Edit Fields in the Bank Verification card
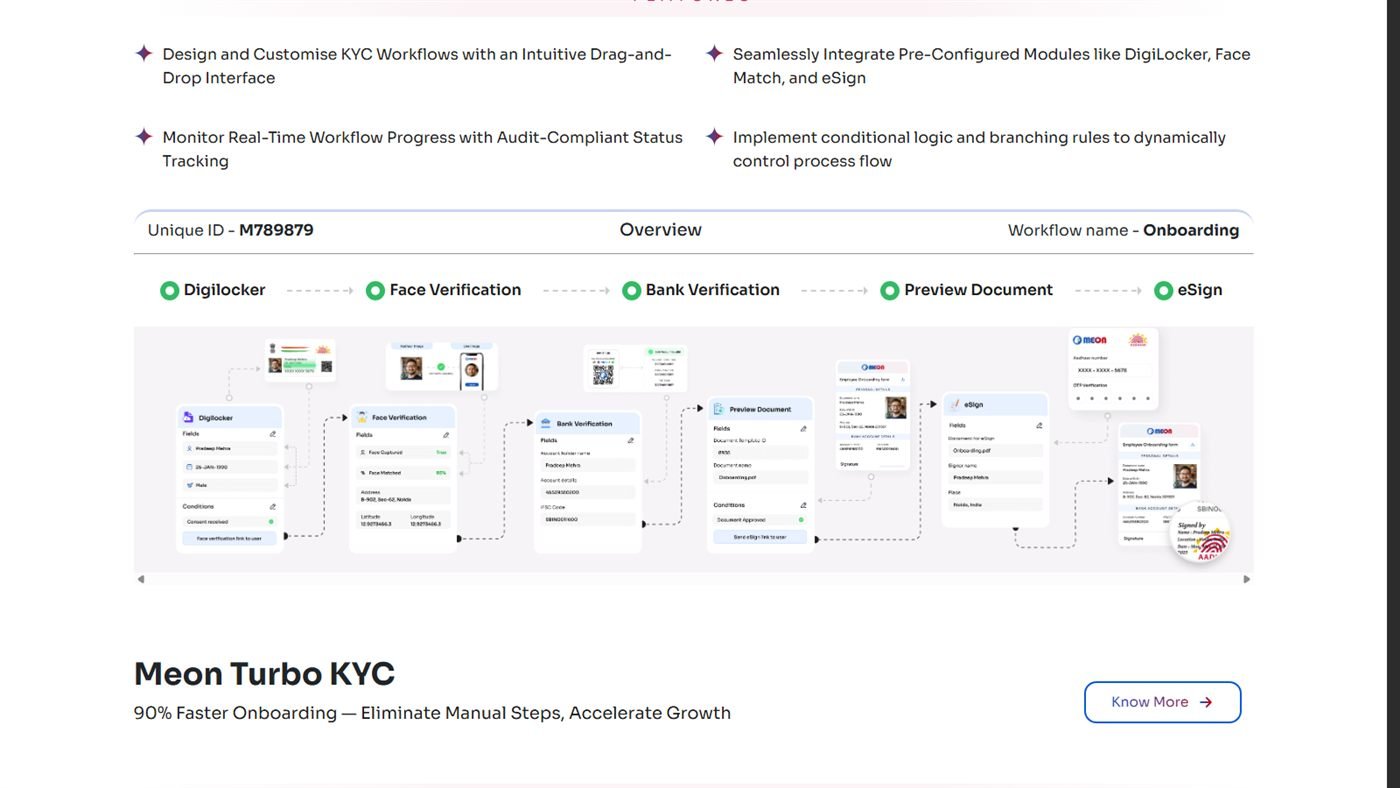Image resolution: width=1400 pixels, height=788 pixels. coord(630,440)
